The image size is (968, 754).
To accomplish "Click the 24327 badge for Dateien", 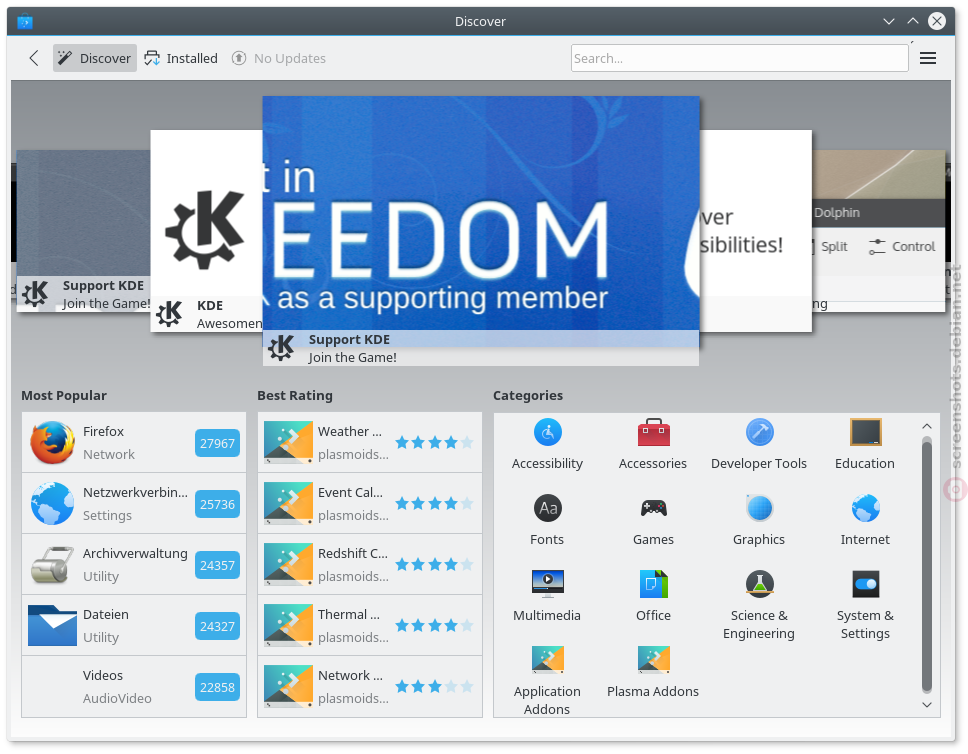I will click(217, 626).
